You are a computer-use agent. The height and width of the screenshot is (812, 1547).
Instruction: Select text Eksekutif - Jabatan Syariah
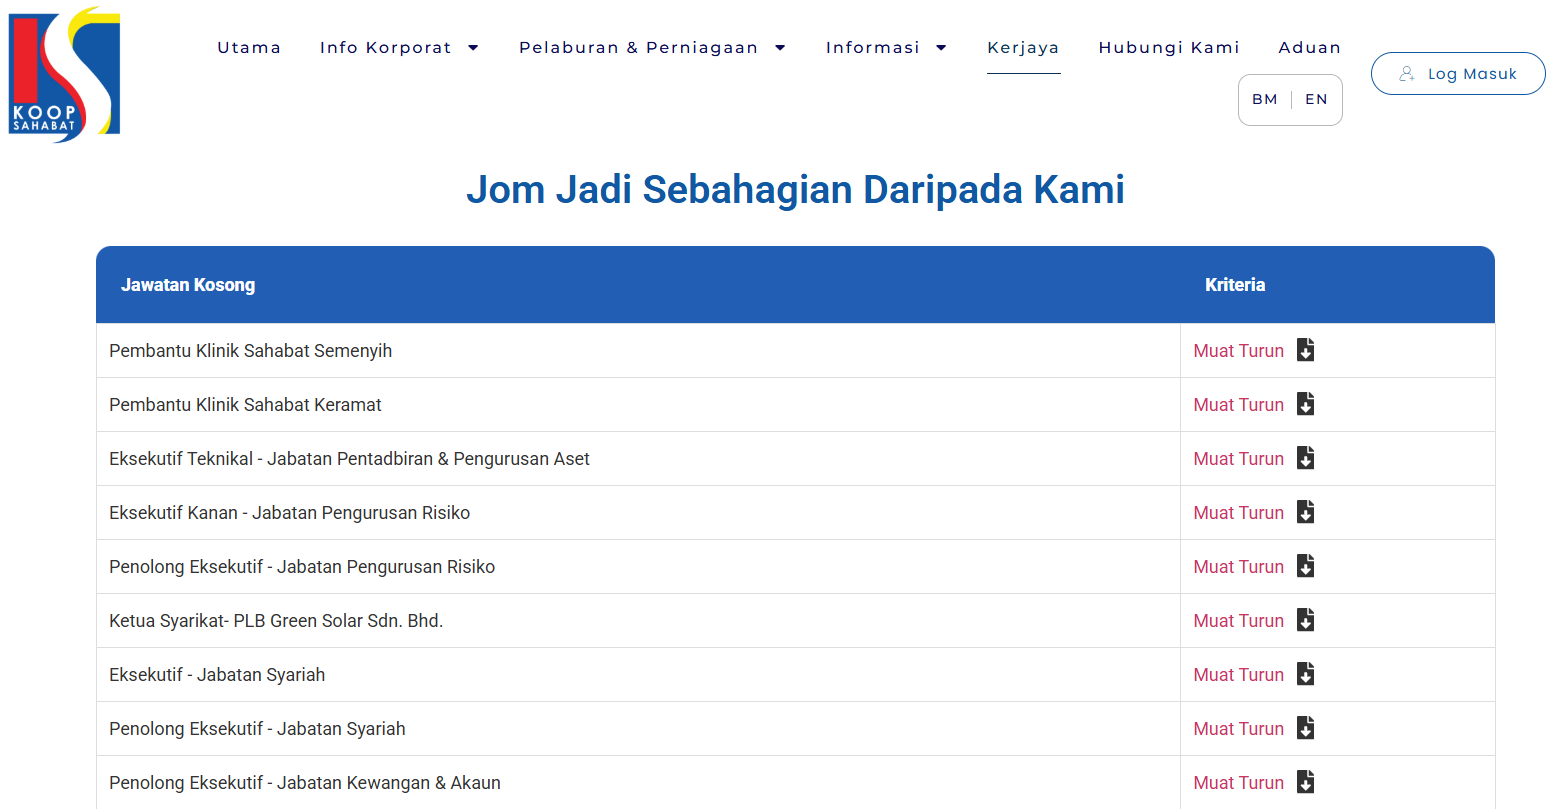pyautogui.click(x=217, y=675)
